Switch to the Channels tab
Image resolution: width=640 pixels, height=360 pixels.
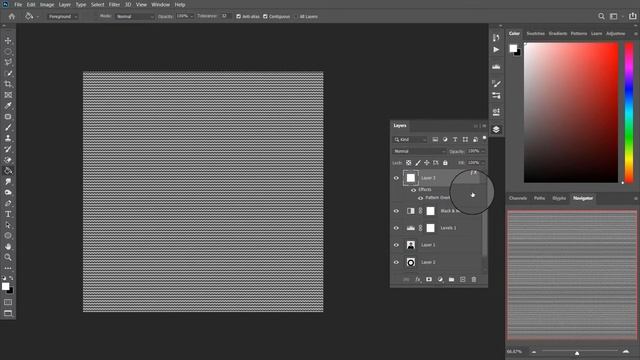(518, 198)
